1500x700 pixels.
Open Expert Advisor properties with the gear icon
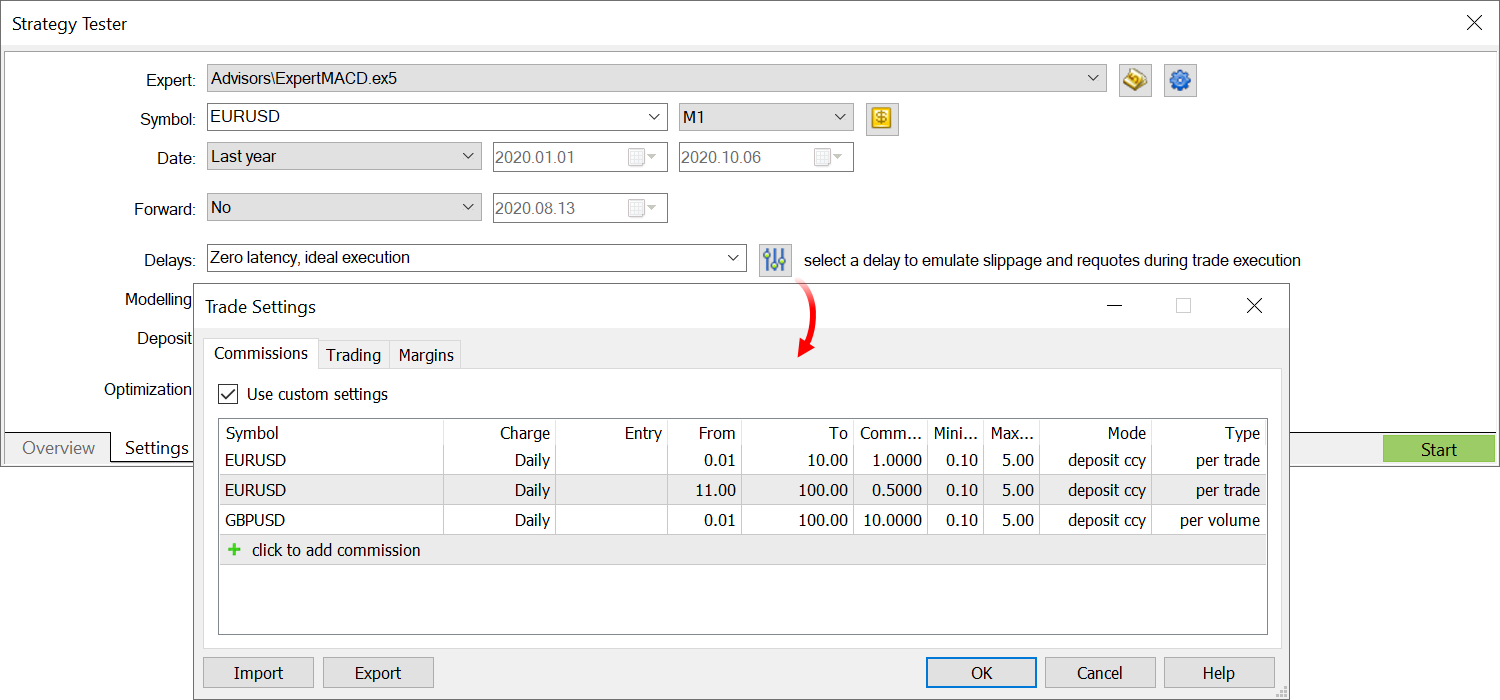click(1179, 80)
